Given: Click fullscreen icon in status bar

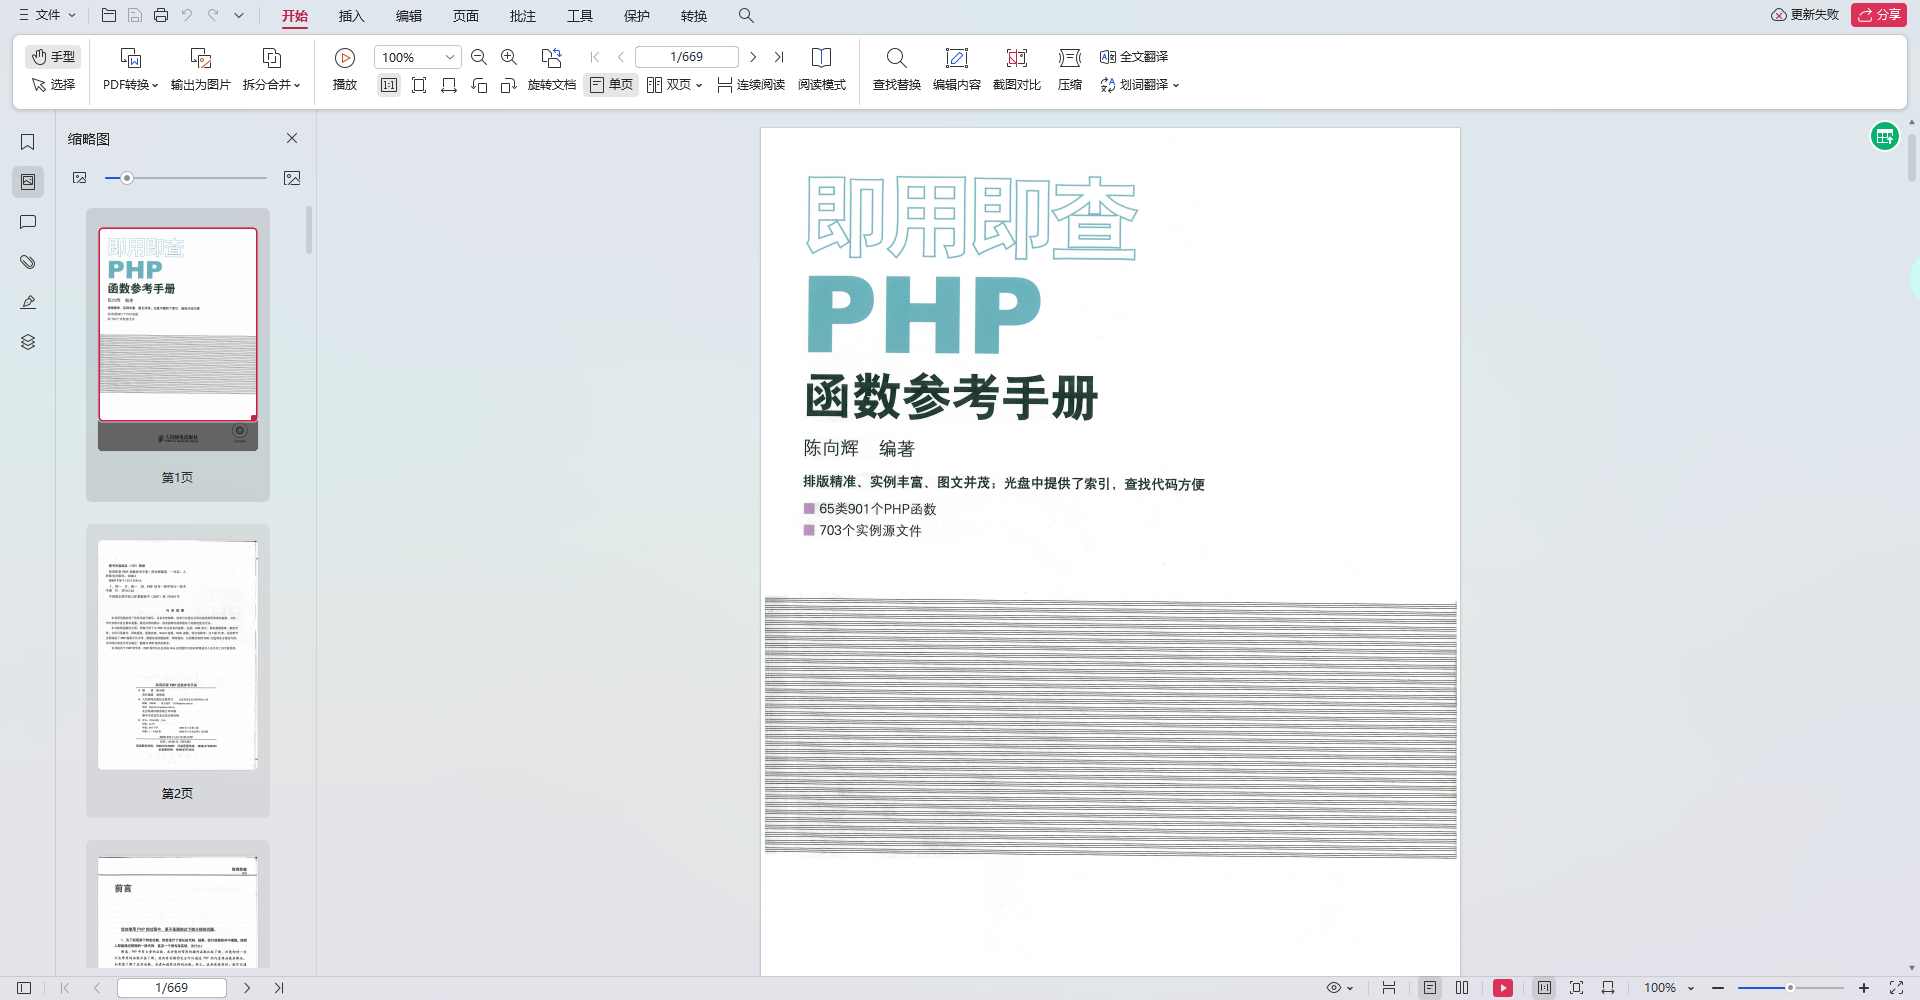Looking at the screenshot, I should [1896, 988].
